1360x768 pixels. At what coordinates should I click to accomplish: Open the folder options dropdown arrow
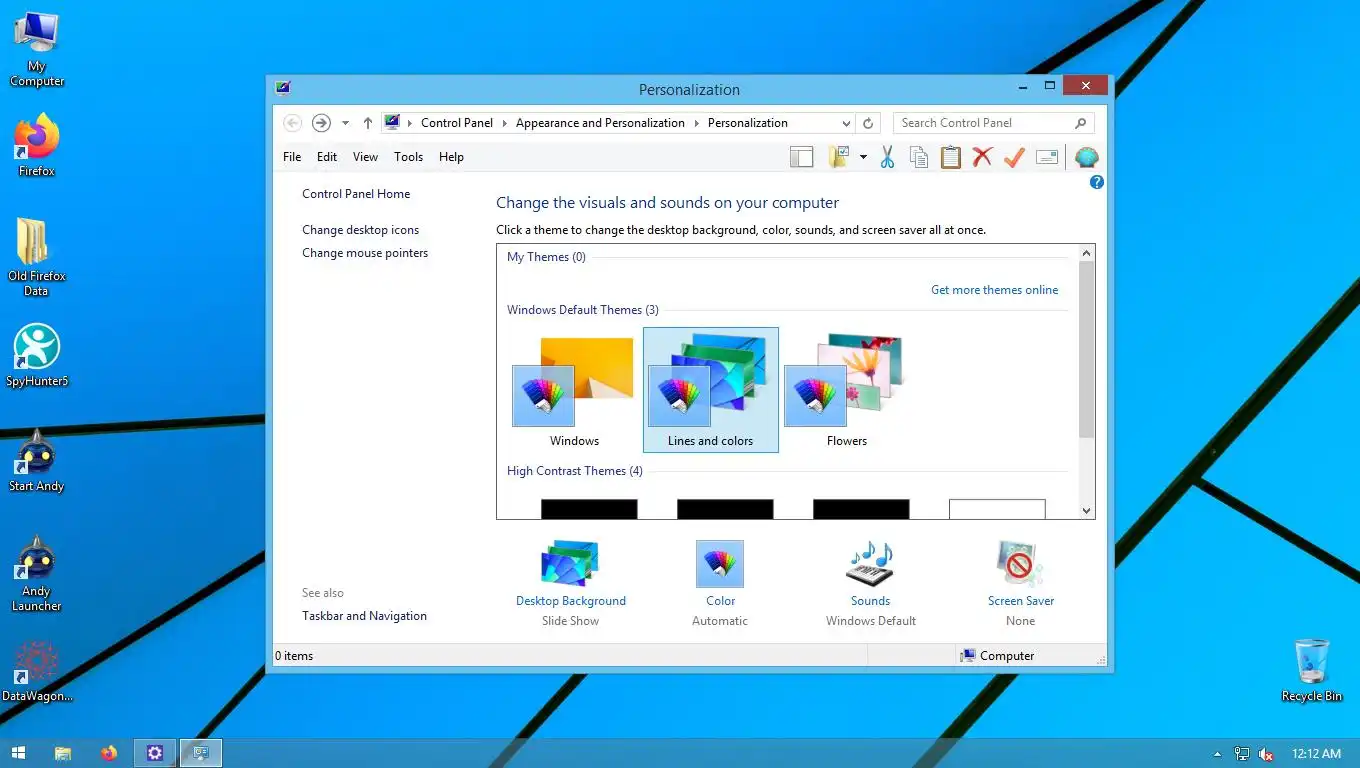[x=862, y=157]
